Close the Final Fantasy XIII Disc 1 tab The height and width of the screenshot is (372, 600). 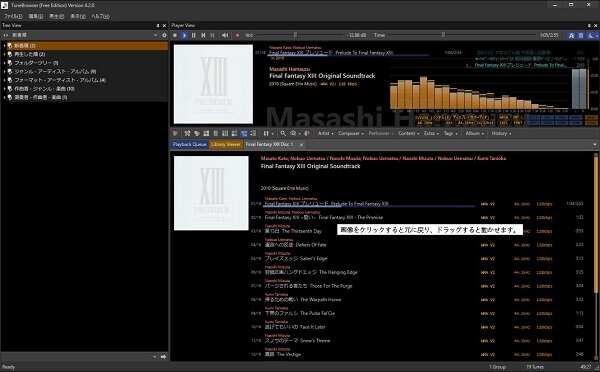tap(301, 145)
